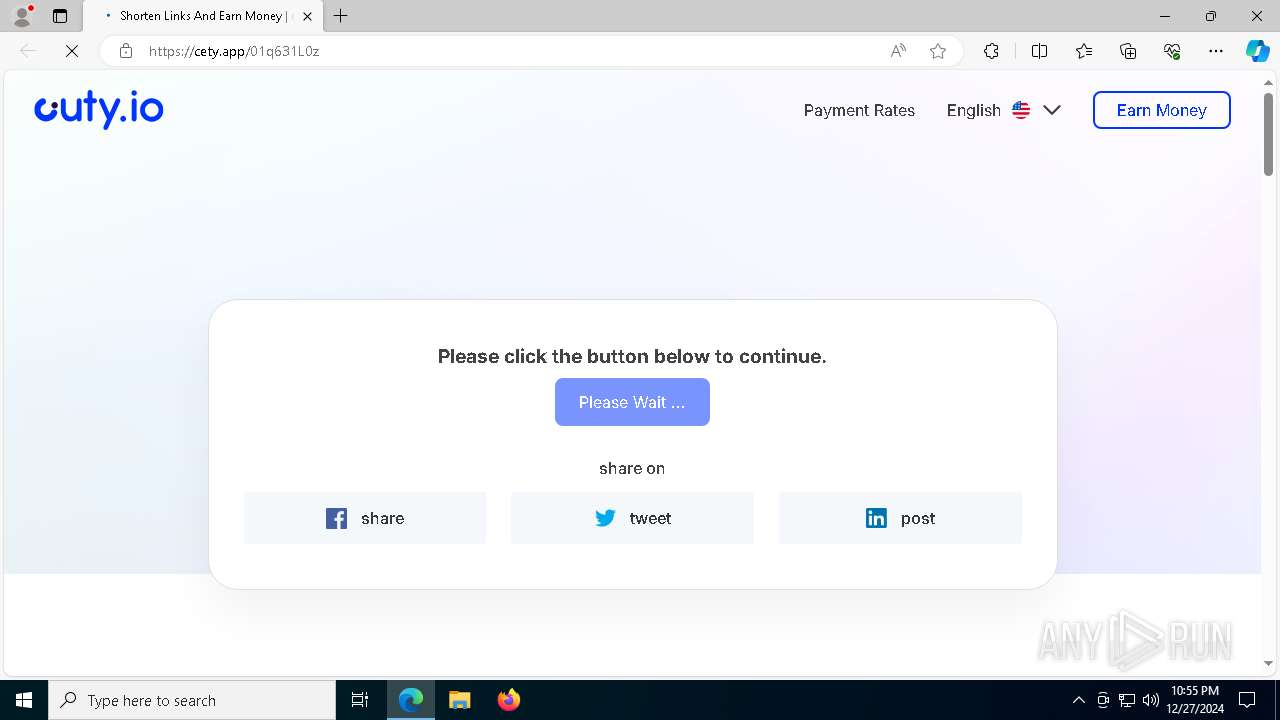
Task: Open the Extensions menu
Action: click(x=991, y=51)
